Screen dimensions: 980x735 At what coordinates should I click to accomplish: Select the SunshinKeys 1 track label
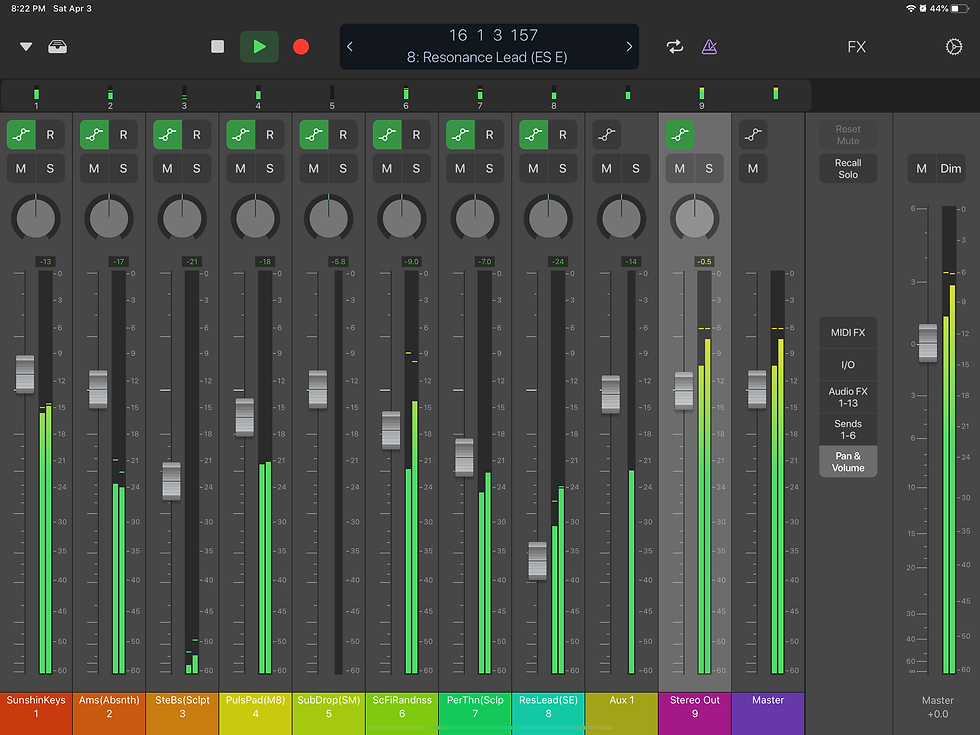tap(36, 712)
